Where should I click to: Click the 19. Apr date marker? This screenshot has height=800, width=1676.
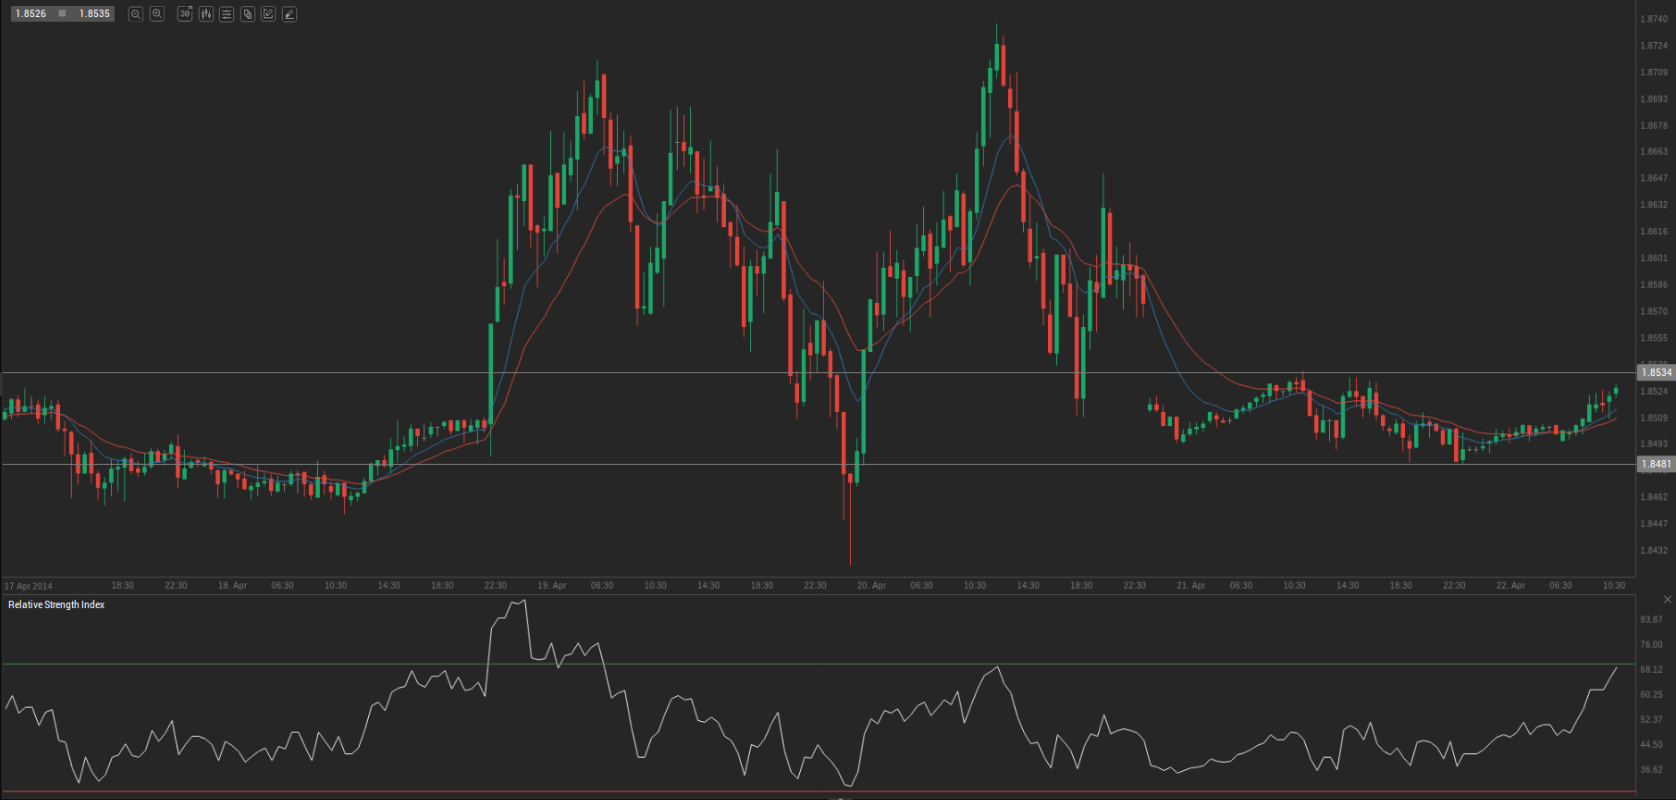pos(552,586)
